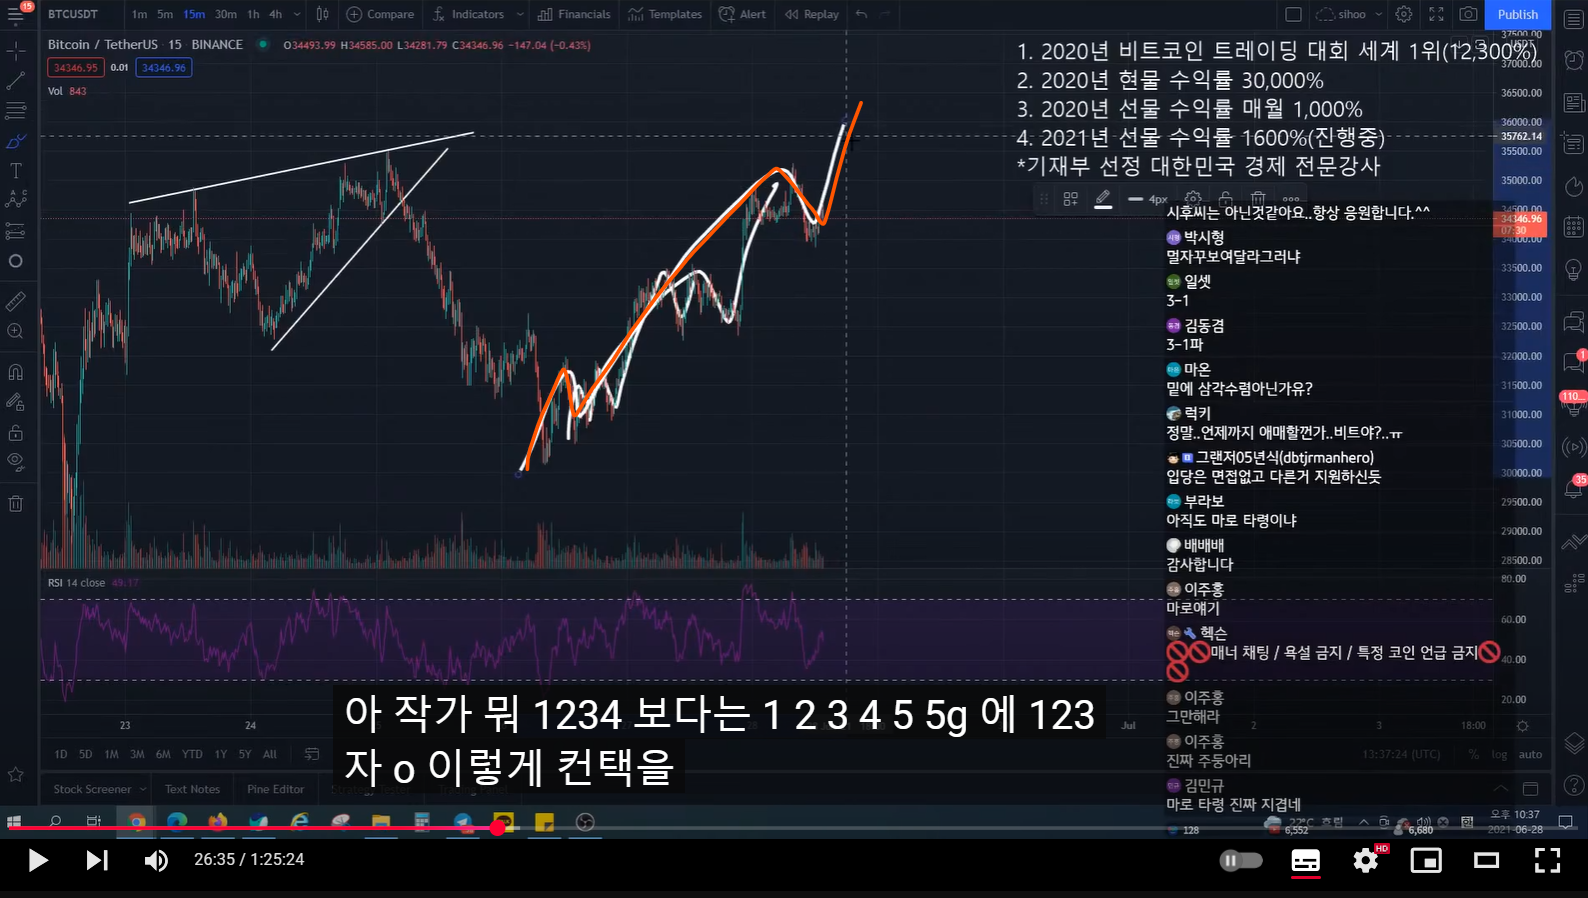This screenshot has width=1588, height=898.
Task: Click the red playback scrubber handle
Action: (498, 828)
